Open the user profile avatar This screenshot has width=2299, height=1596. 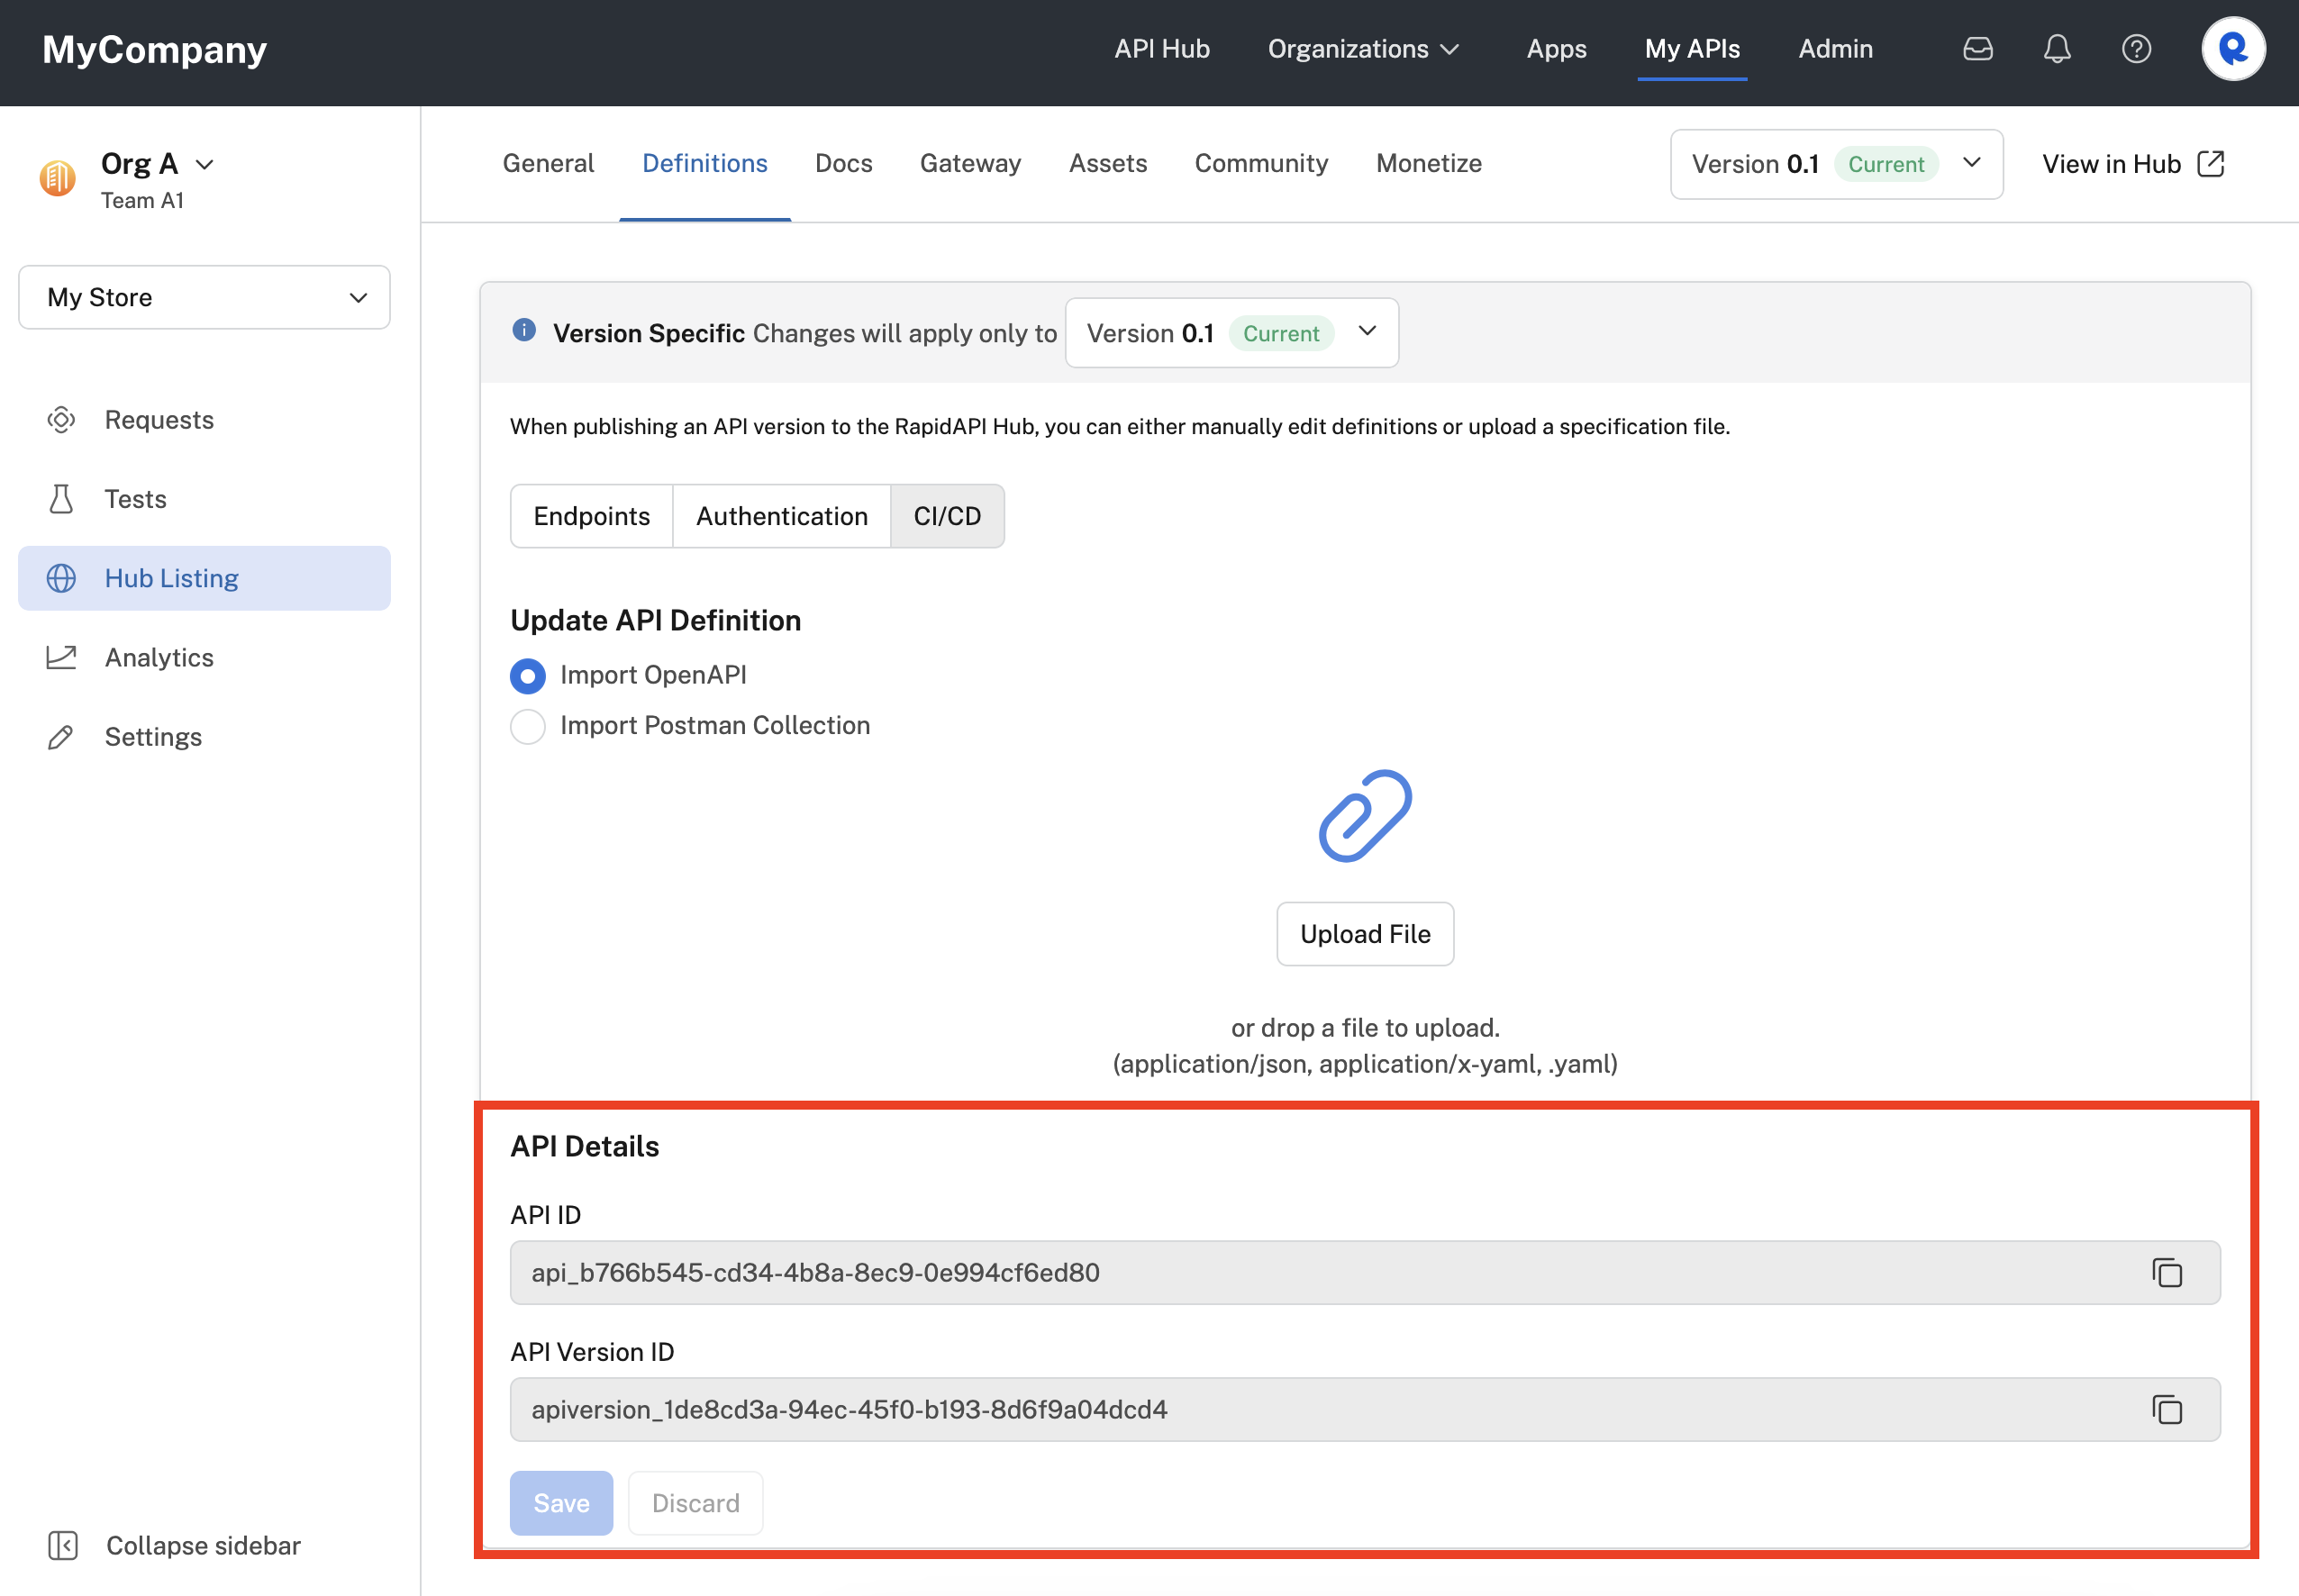(2233, 49)
